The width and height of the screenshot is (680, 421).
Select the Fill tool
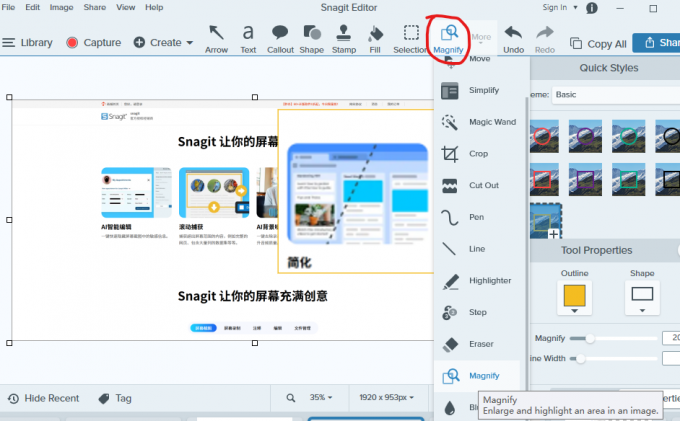click(x=375, y=39)
